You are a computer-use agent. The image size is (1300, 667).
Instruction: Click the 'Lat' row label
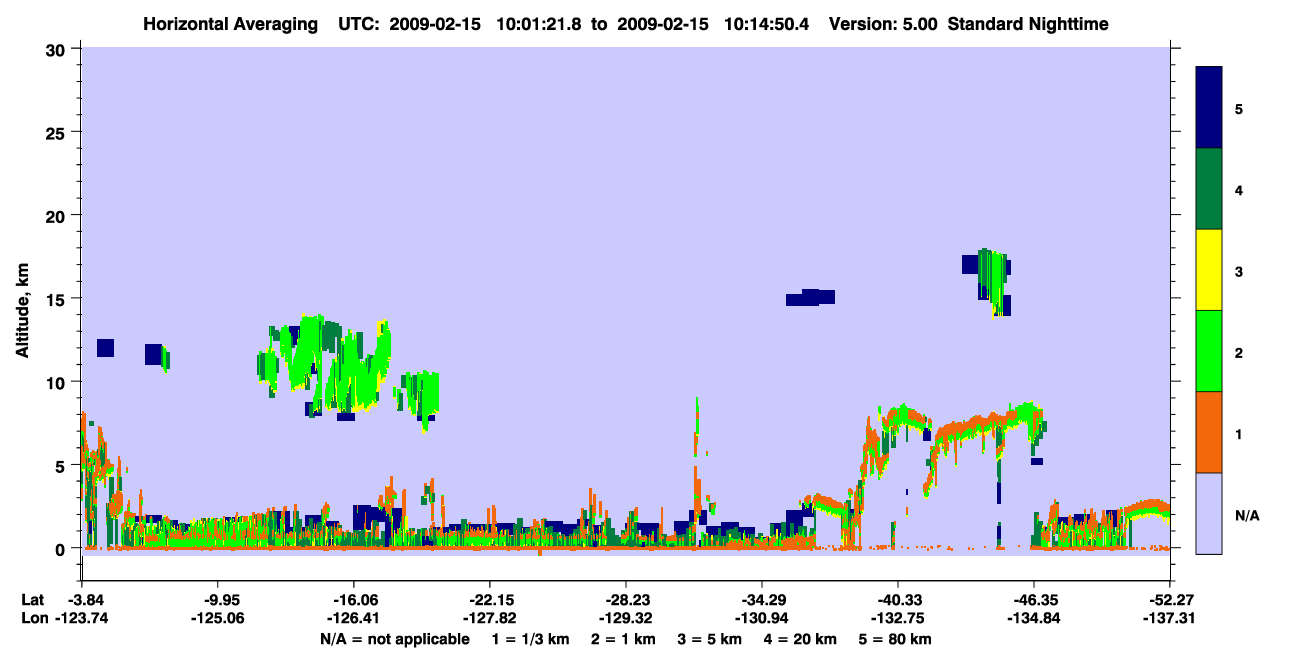pyautogui.click(x=32, y=599)
